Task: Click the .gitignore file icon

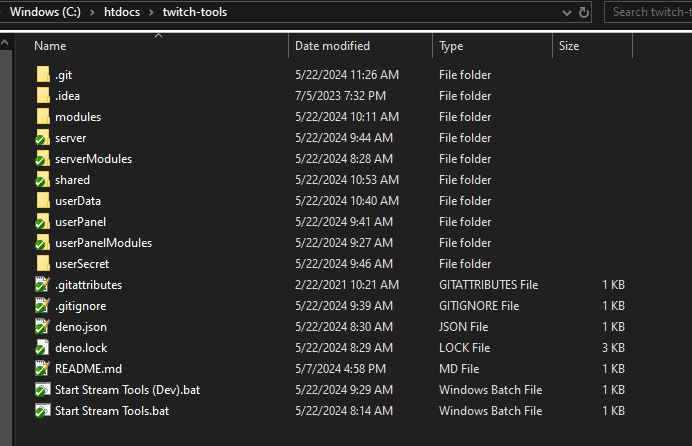Action: click(42, 306)
